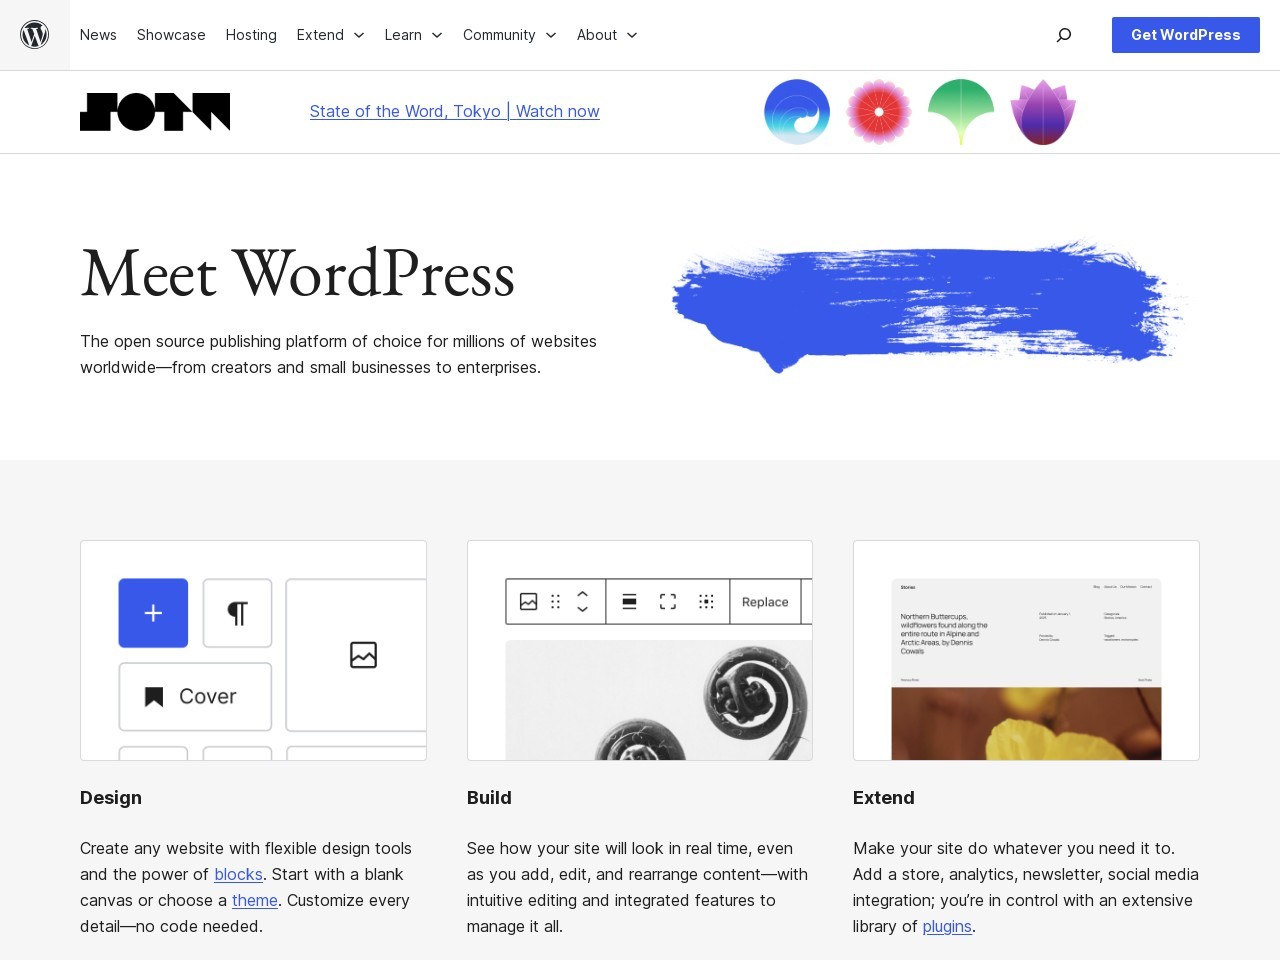Click the purple tulip logo icon
1280x960 pixels.
1042,112
